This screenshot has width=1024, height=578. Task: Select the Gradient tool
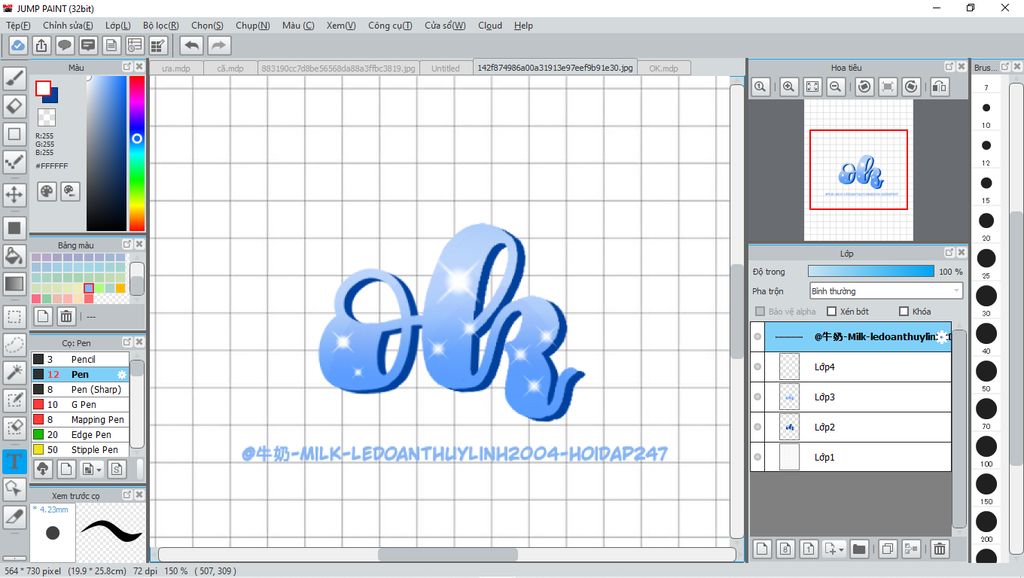pos(14,283)
